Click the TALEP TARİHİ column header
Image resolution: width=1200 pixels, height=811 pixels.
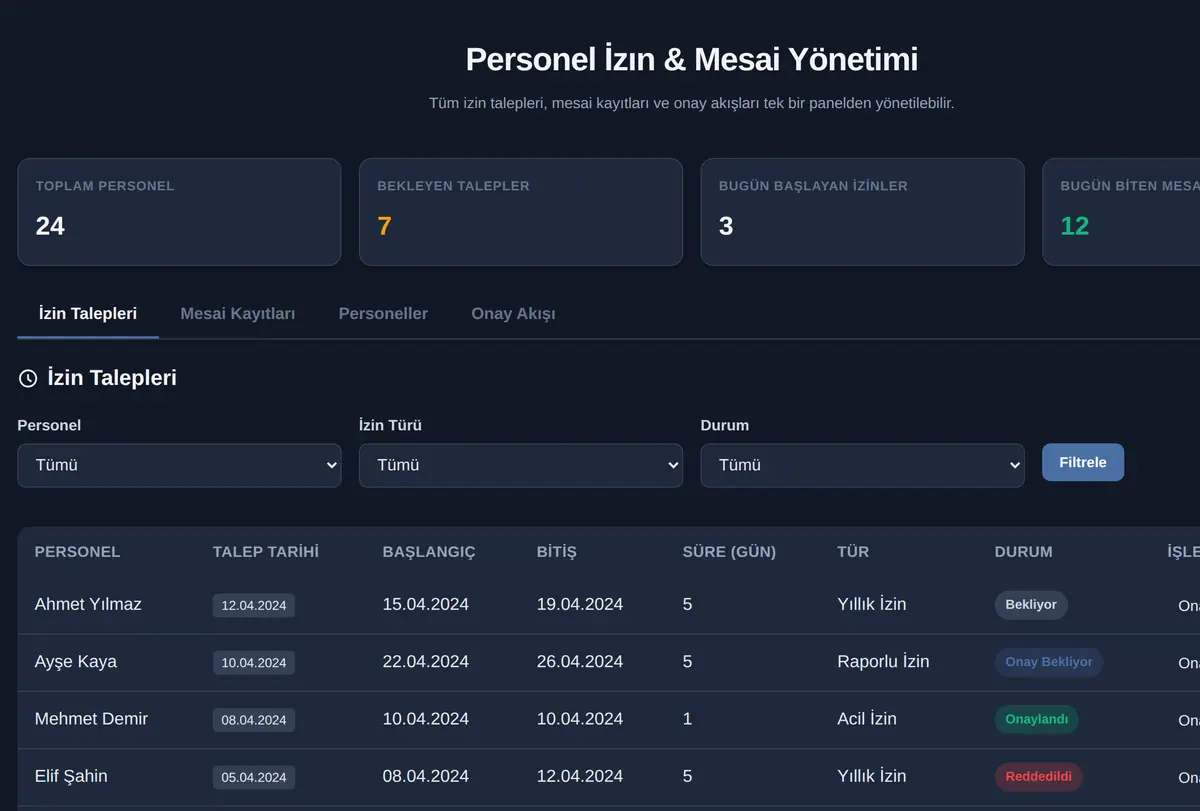[x=266, y=552]
